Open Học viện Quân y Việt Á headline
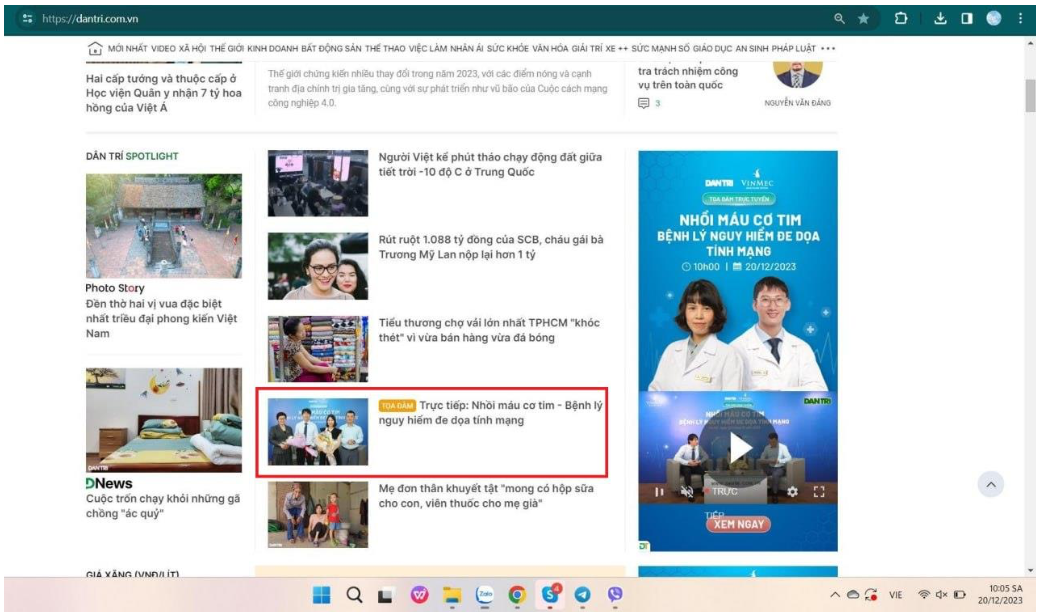Viewport: 1040px width, 612px height. click(164, 93)
